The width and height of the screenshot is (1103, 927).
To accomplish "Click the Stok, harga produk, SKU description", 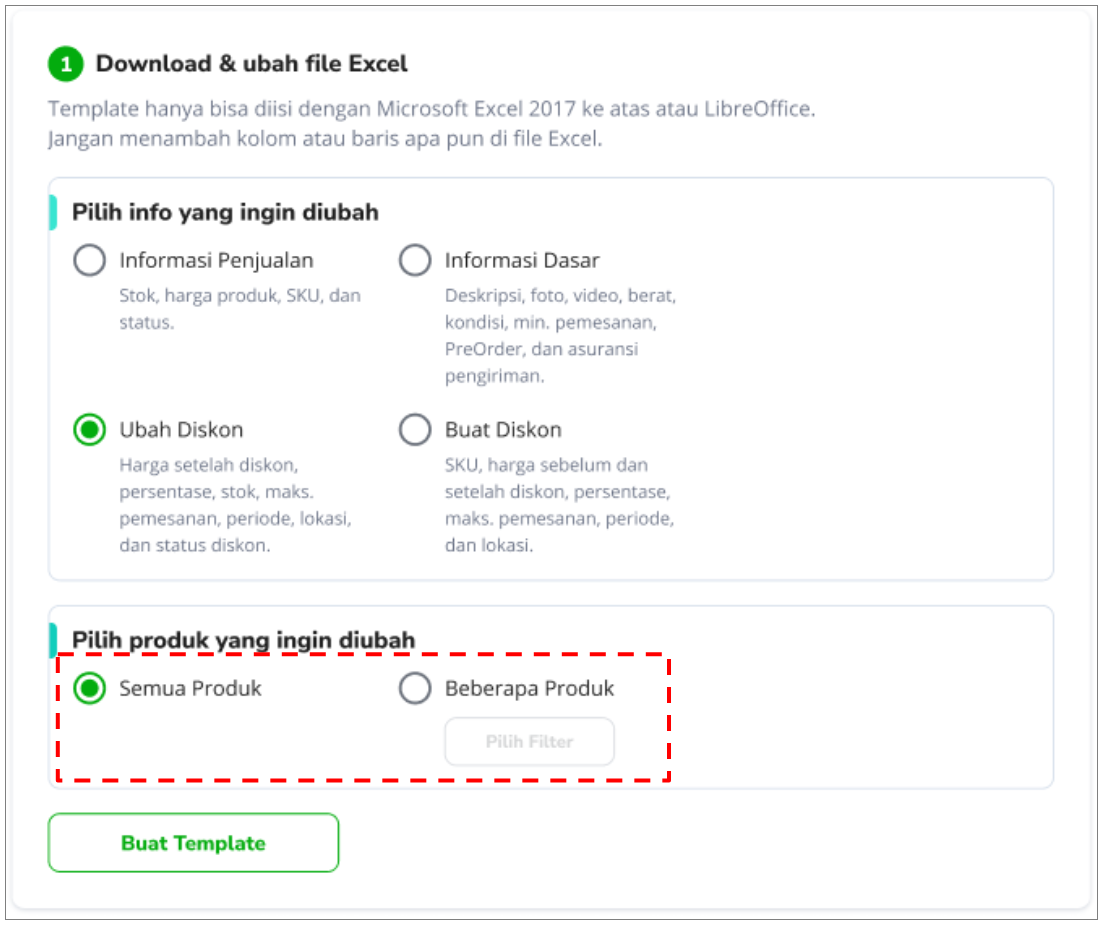I will click(x=240, y=309).
